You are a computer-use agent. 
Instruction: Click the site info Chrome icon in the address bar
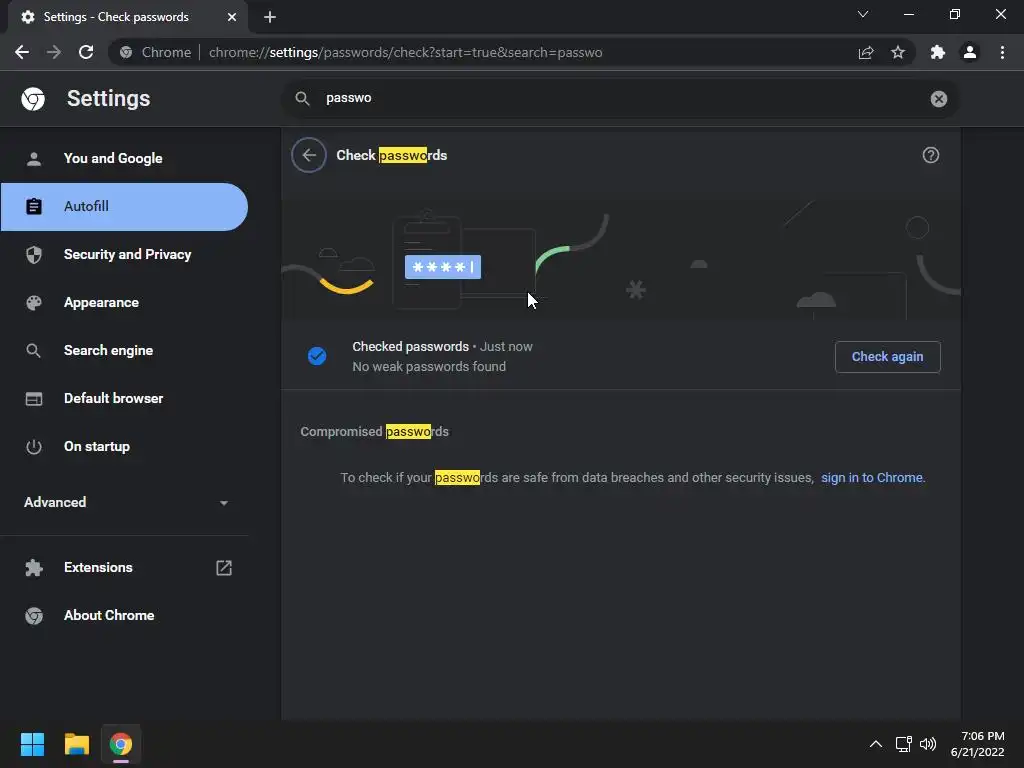point(127,52)
